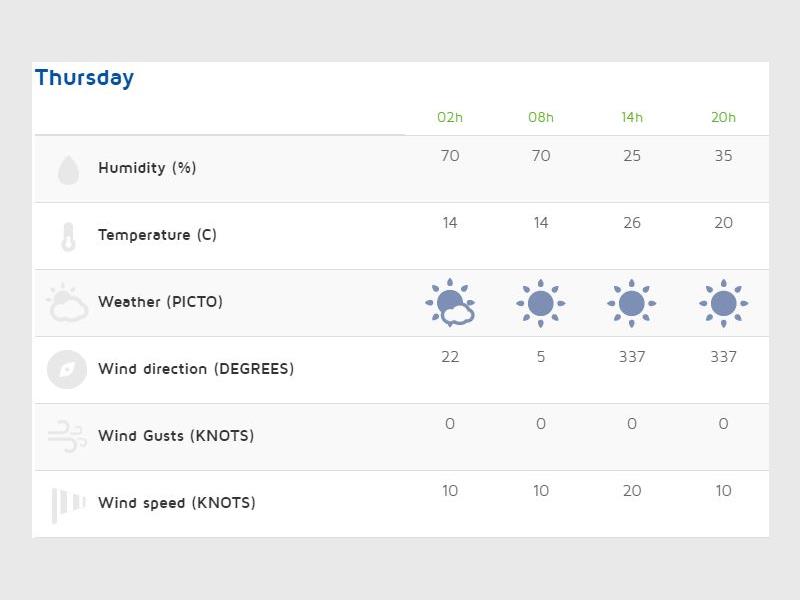Click the 14h wind speed value 20
The image size is (800, 600).
[632, 491]
